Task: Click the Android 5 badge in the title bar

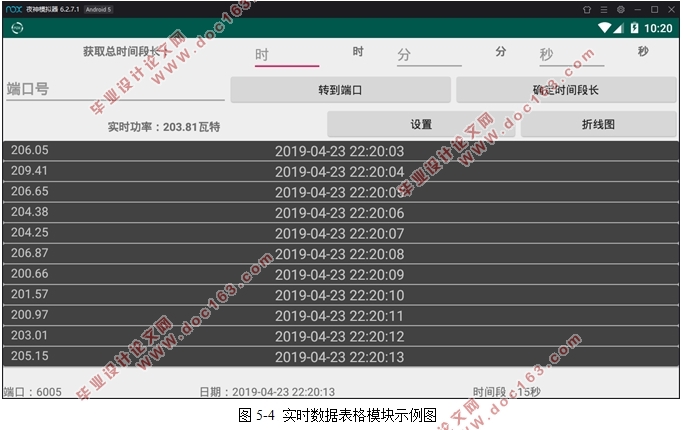Action: [98, 9]
